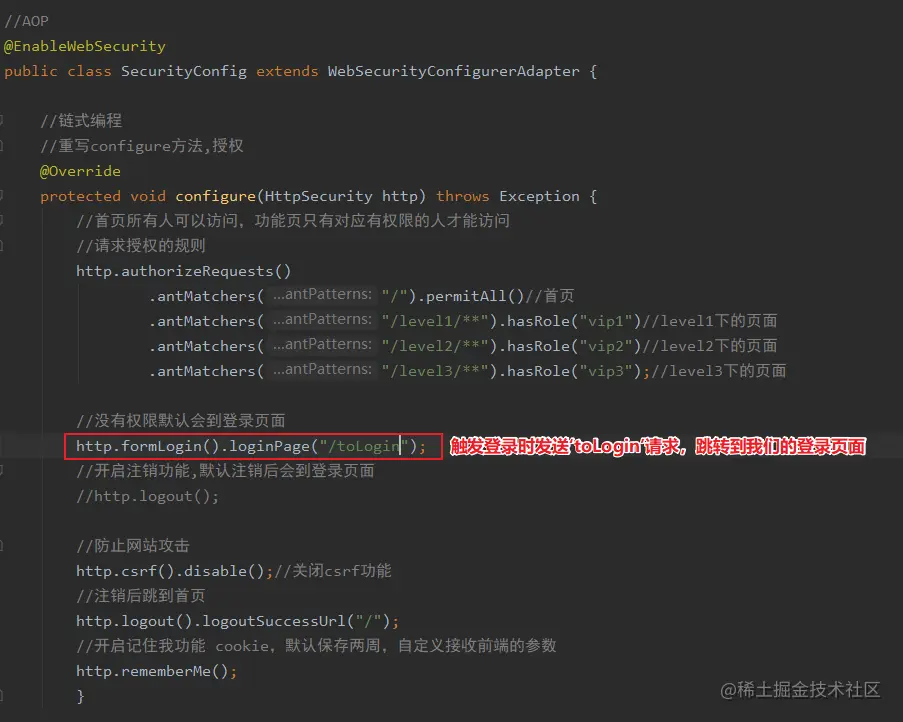Click the public keyword in class declaration

(31, 71)
